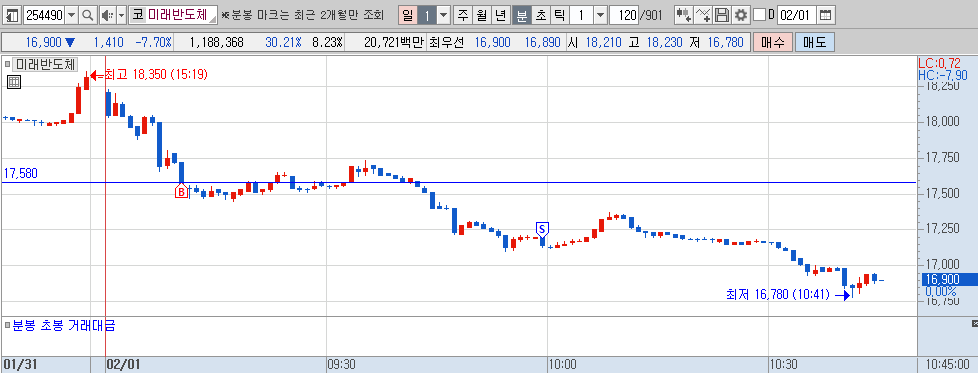Image resolution: width=978 pixels, height=373 pixels.
Task: Click the 16,890 best bid price
Action: point(543,42)
